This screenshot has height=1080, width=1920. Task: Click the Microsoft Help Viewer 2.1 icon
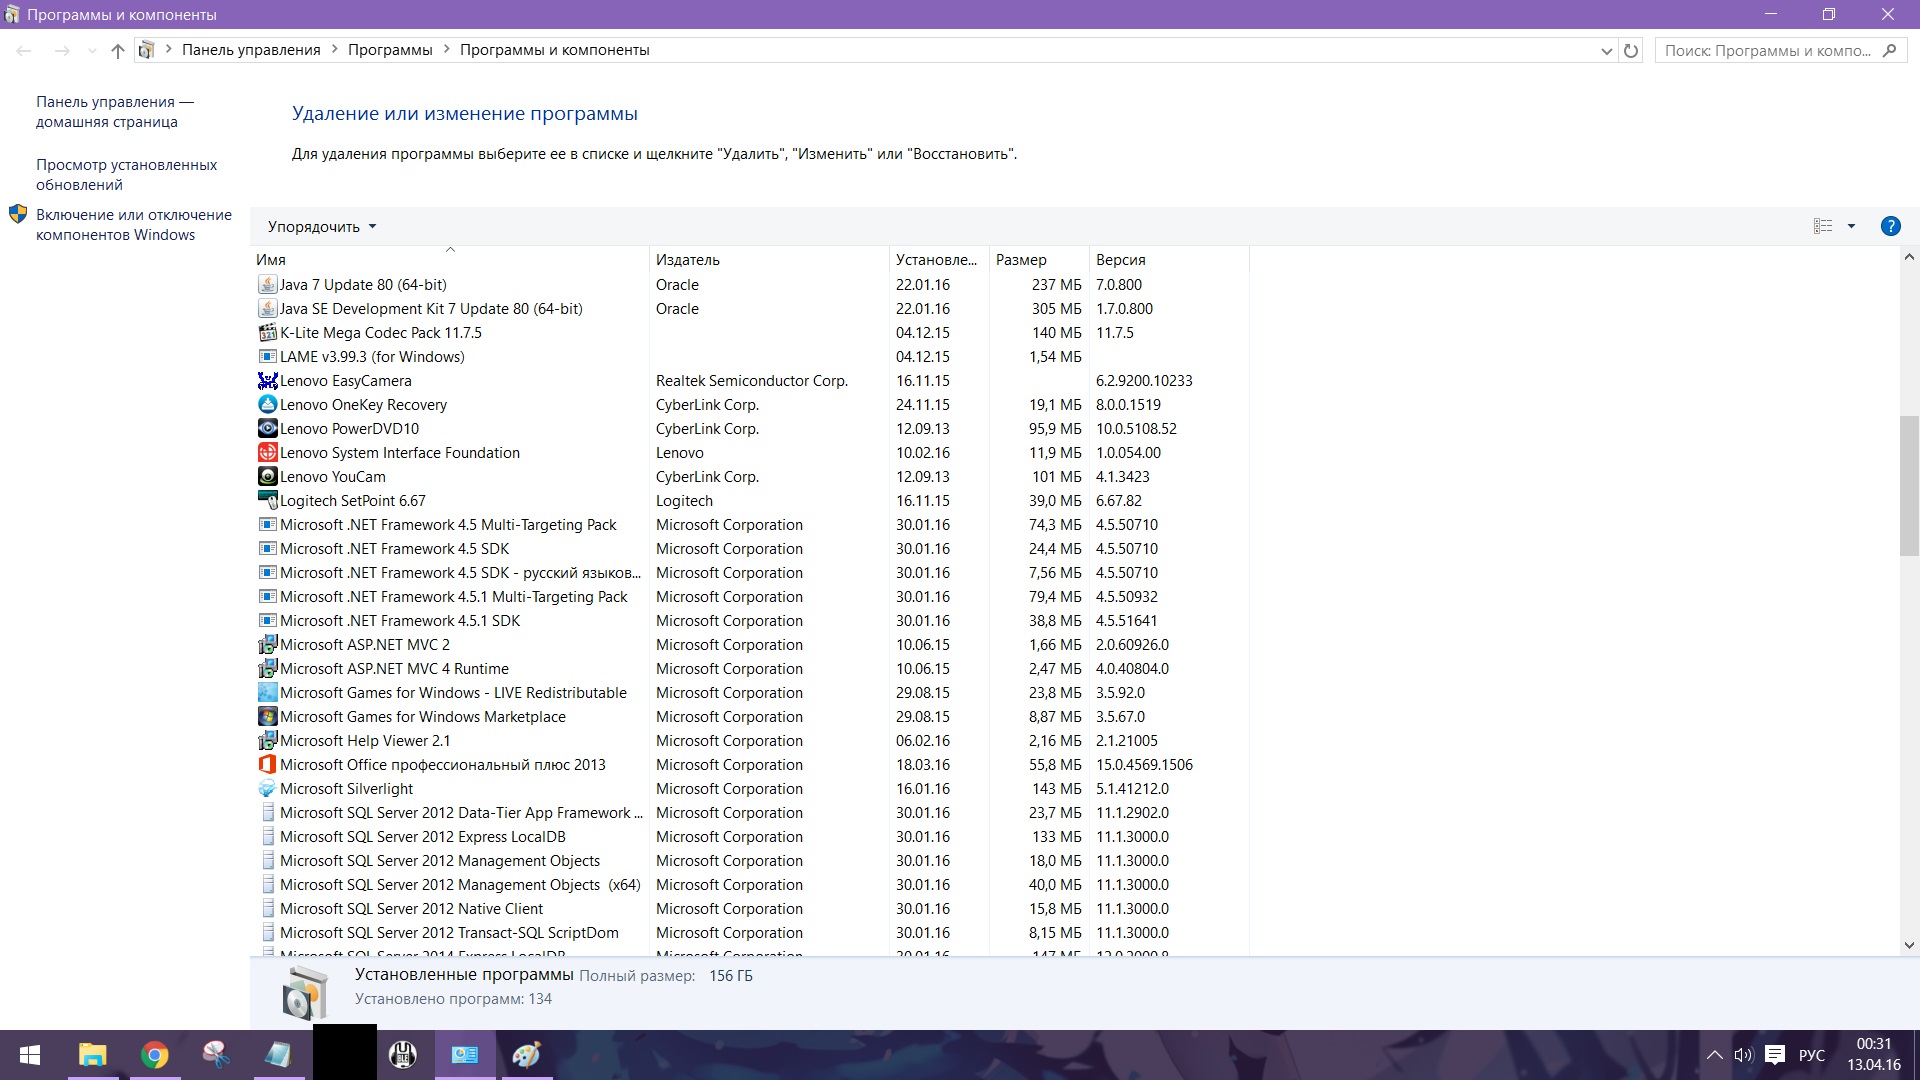[x=267, y=741]
